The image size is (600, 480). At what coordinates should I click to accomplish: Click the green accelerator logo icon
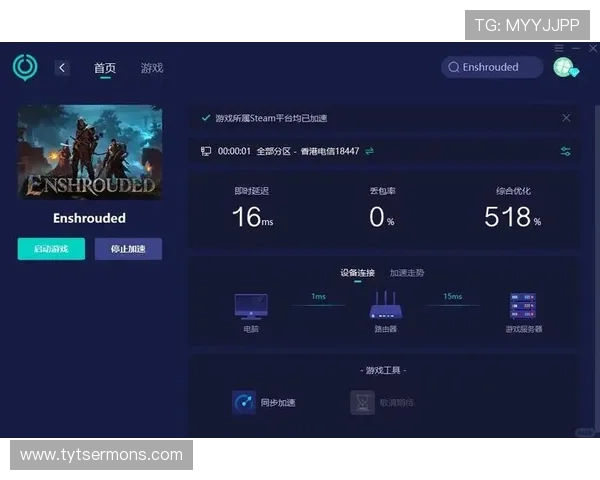click(x=25, y=67)
